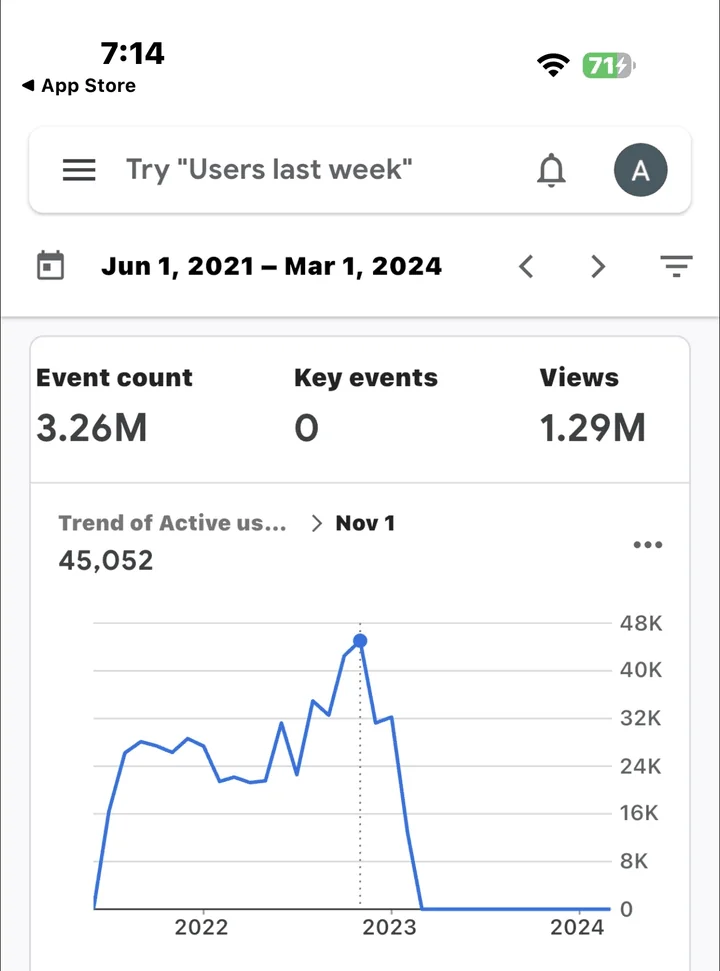Tap the 32K y-axis label

coord(641,718)
